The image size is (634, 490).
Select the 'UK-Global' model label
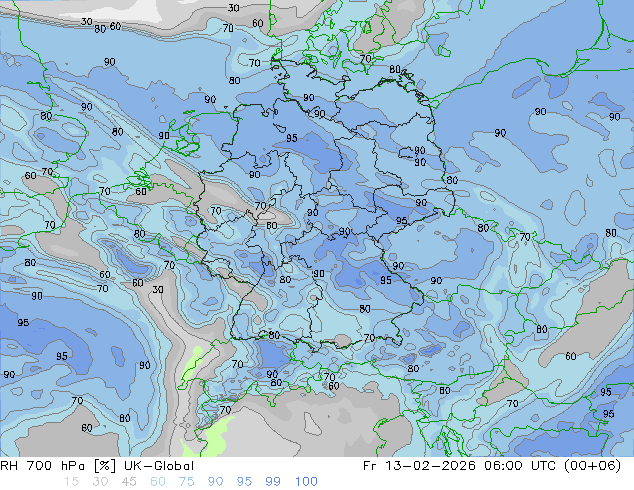159,466
